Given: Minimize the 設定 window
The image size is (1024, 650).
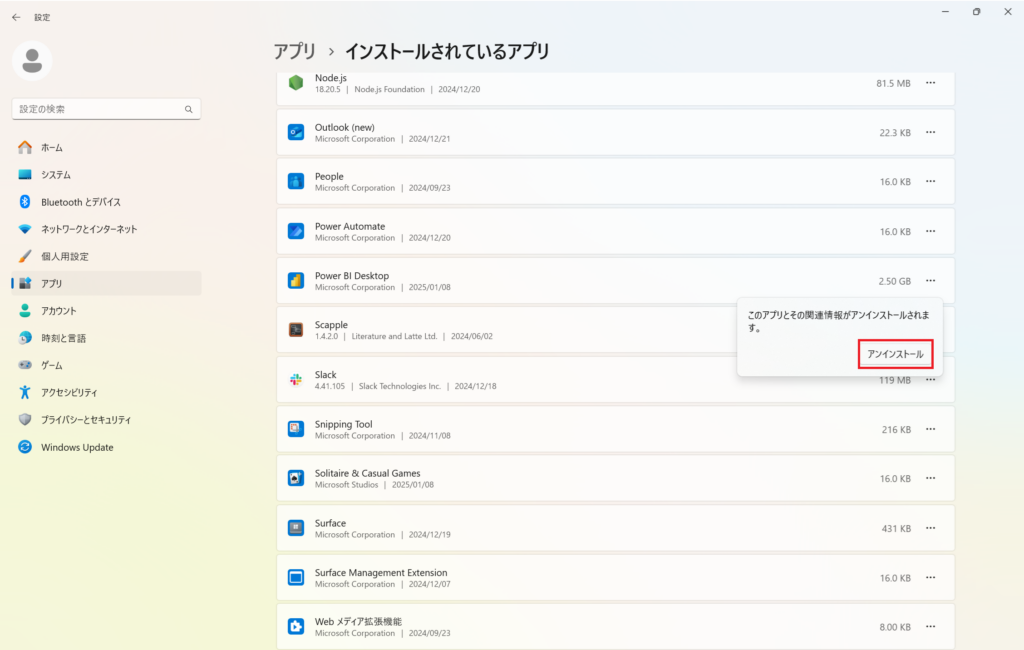Looking at the screenshot, I should point(945,12).
